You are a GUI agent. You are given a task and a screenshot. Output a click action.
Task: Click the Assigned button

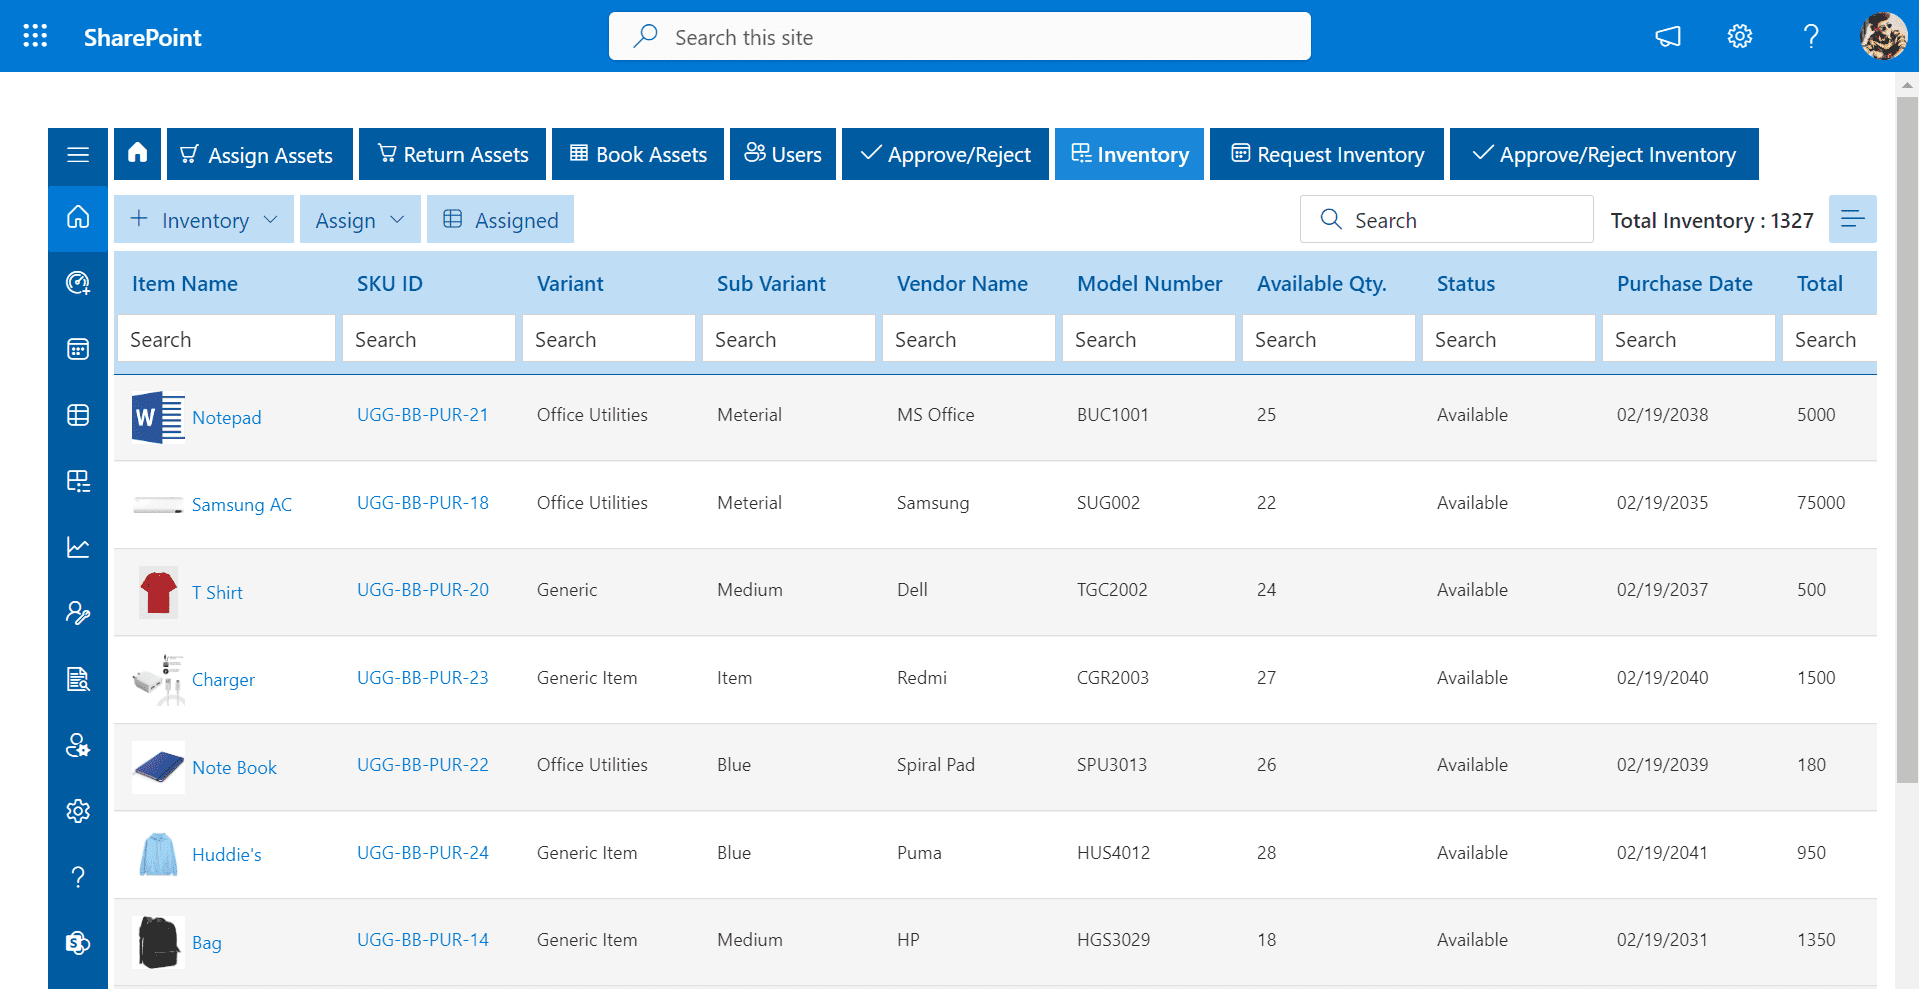click(x=500, y=219)
